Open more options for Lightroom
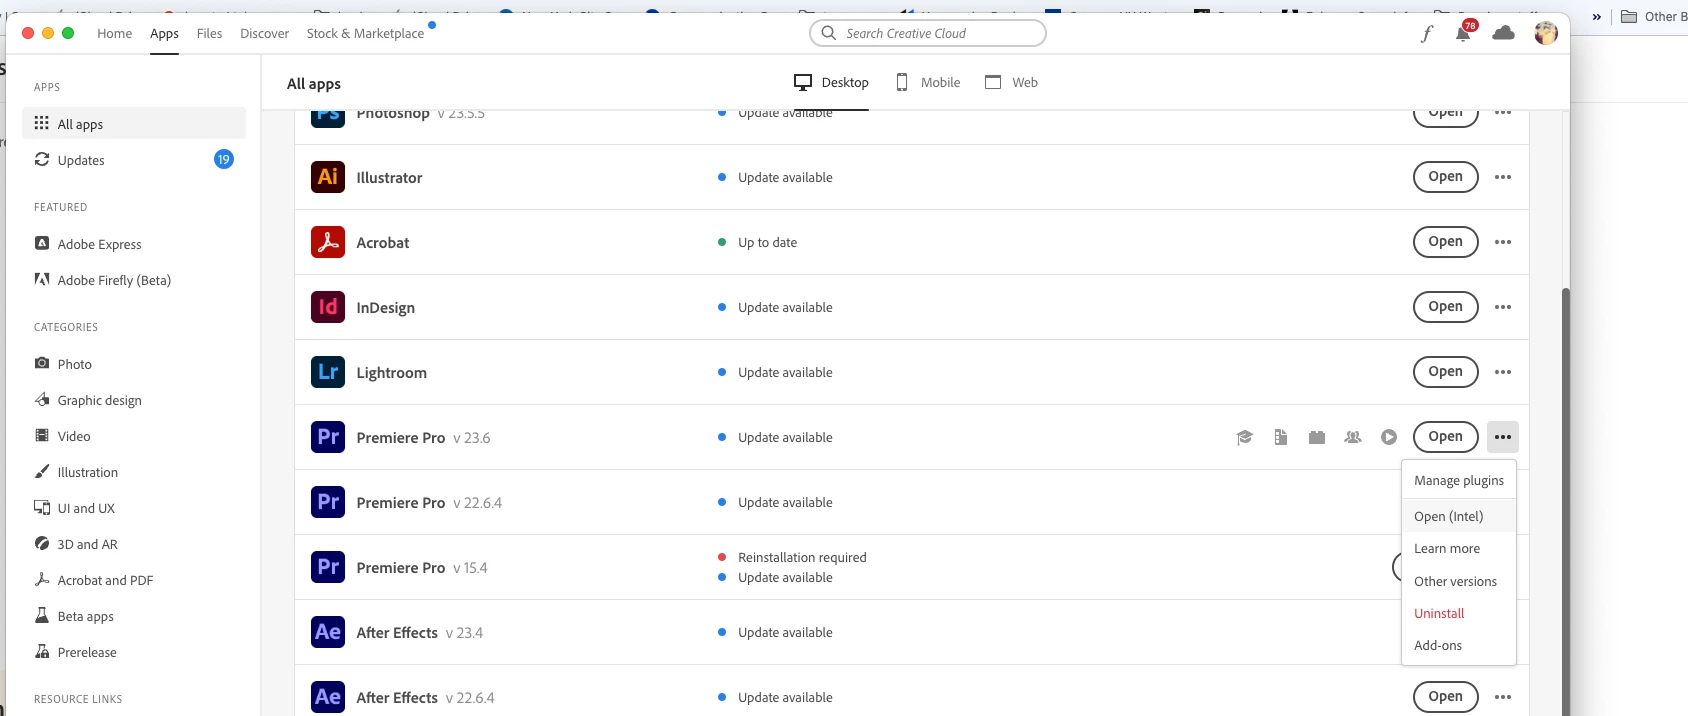1688x716 pixels. (x=1503, y=372)
